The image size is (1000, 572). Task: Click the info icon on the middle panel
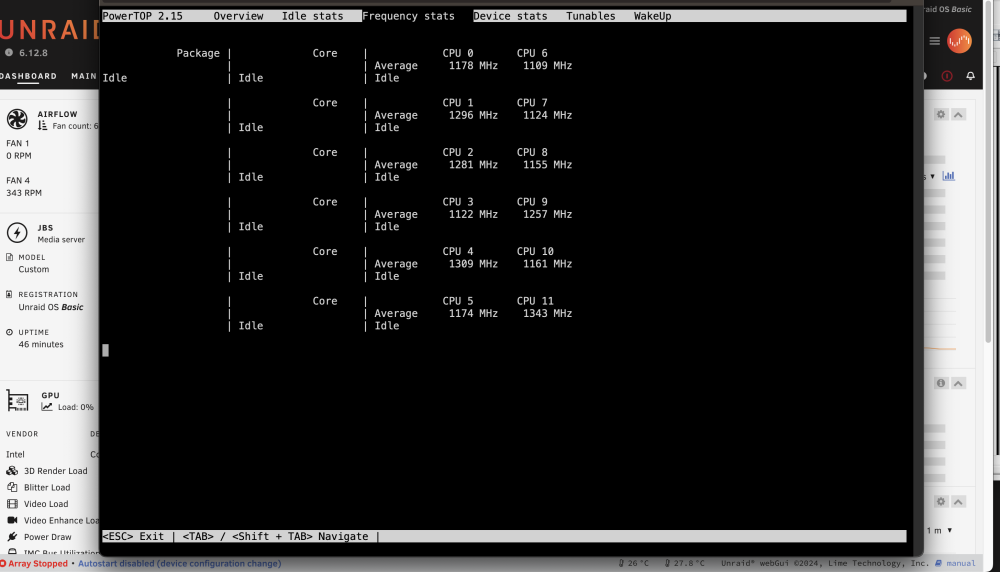click(x=941, y=383)
